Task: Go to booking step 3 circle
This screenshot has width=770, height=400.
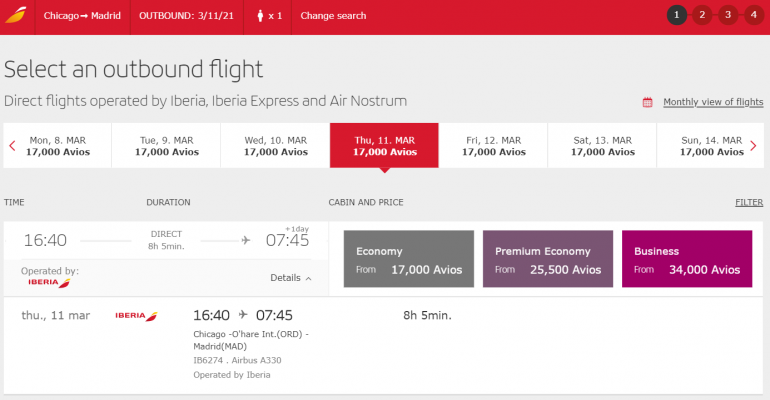Action: point(728,15)
